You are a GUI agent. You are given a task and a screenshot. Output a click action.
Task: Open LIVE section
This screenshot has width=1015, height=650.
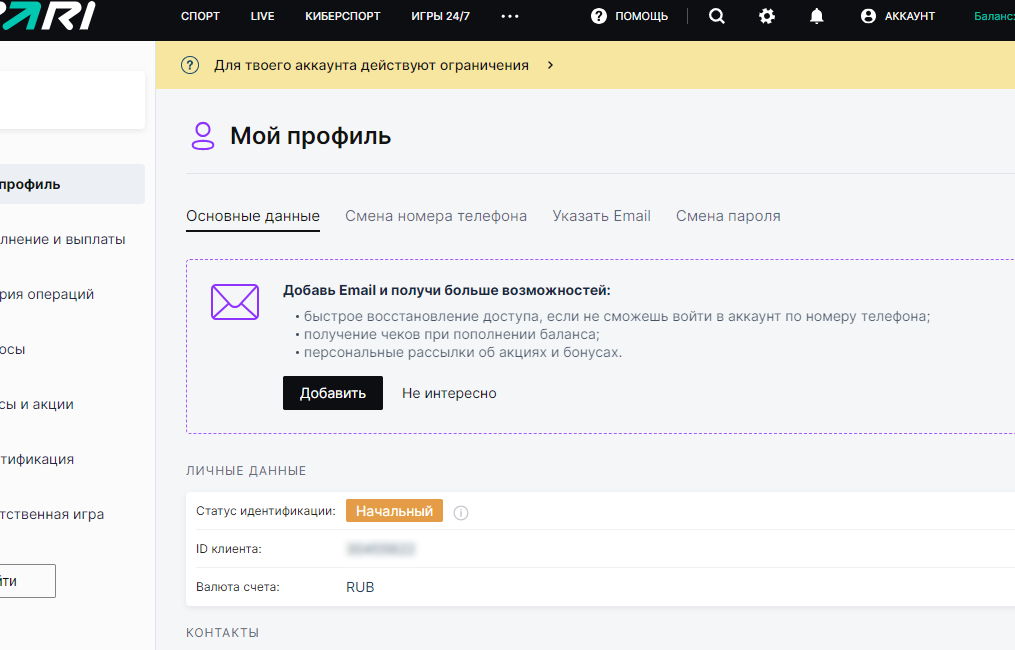coord(262,16)
